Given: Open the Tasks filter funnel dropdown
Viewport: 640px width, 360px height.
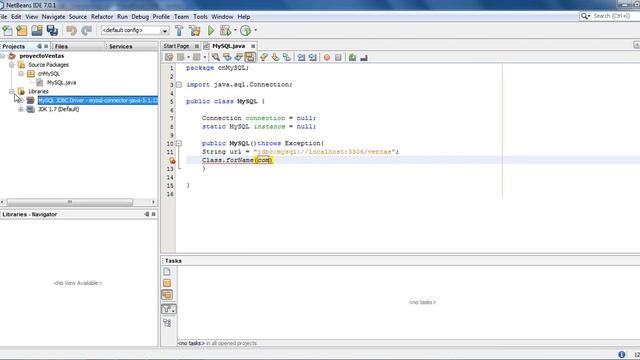Looking at the screenshot, I should pos(169,309).
